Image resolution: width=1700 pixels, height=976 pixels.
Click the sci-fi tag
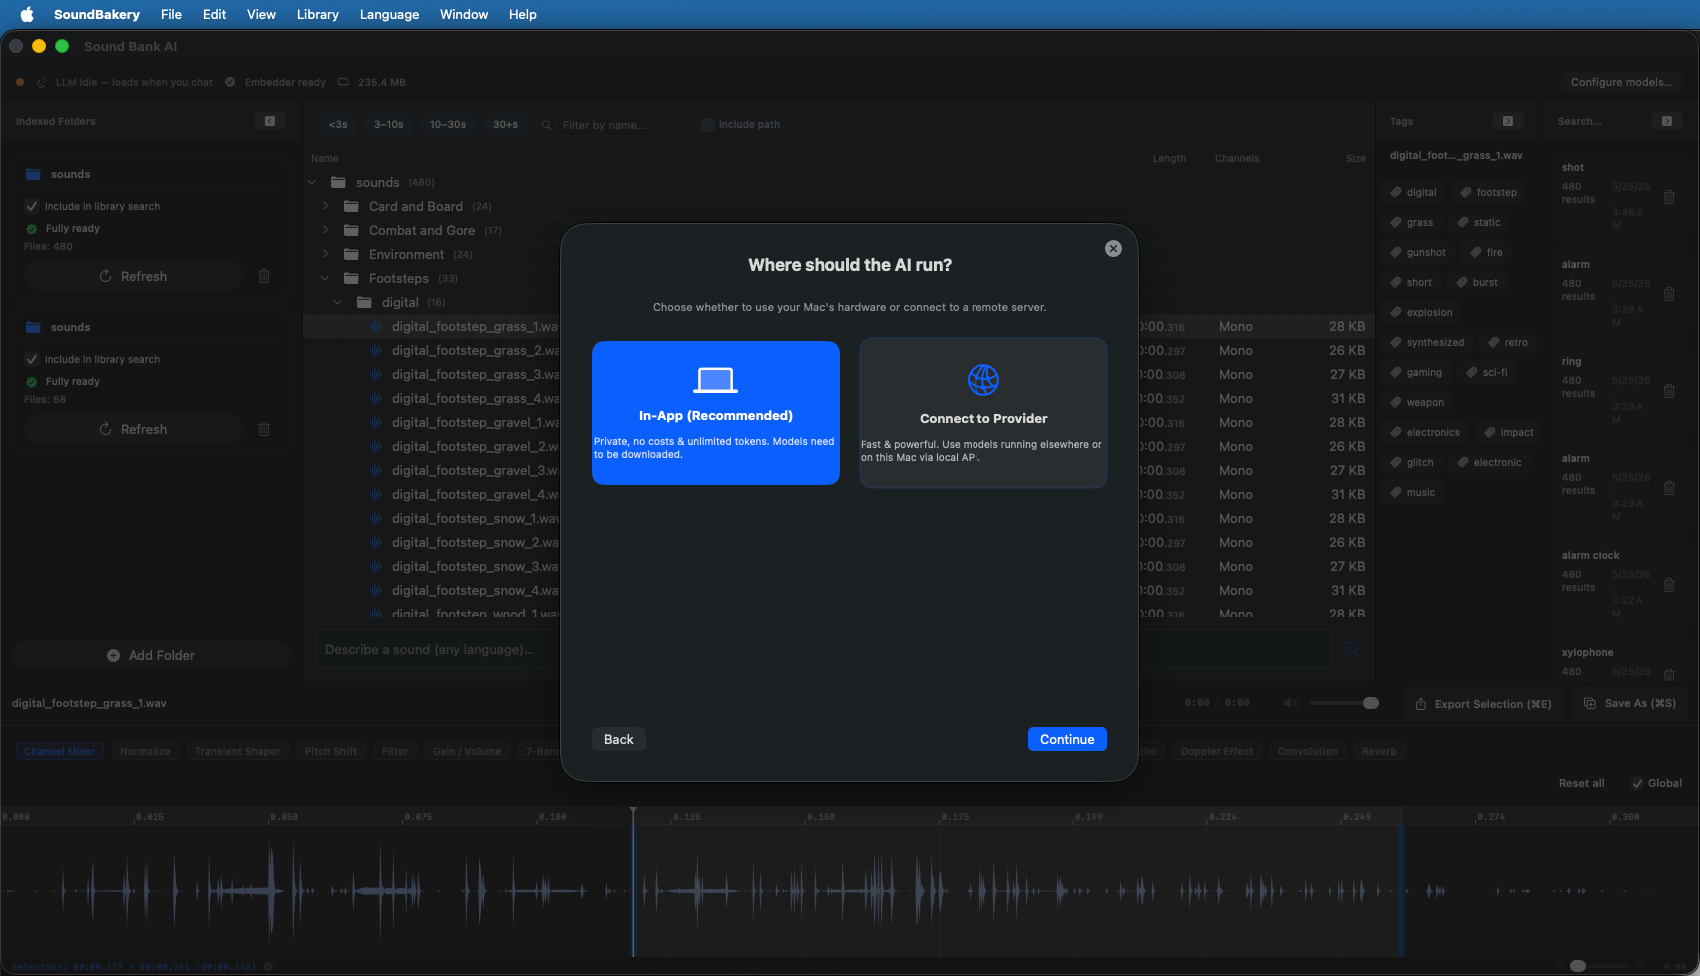[1487, 372]
